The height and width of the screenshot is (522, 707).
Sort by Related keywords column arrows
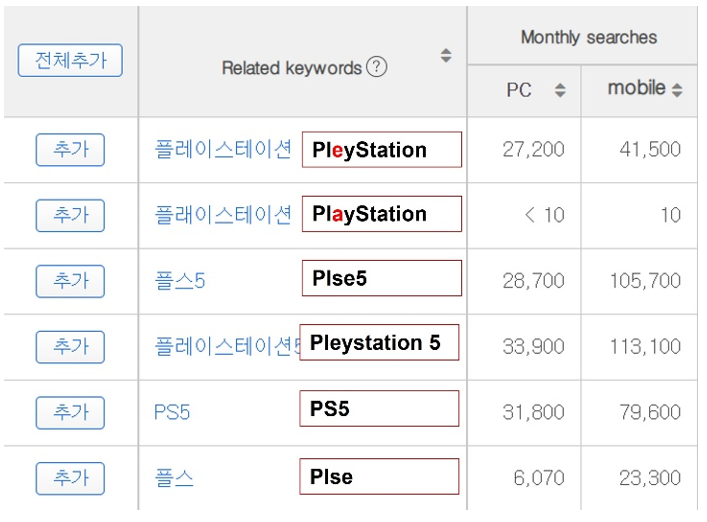coord(446,55)
